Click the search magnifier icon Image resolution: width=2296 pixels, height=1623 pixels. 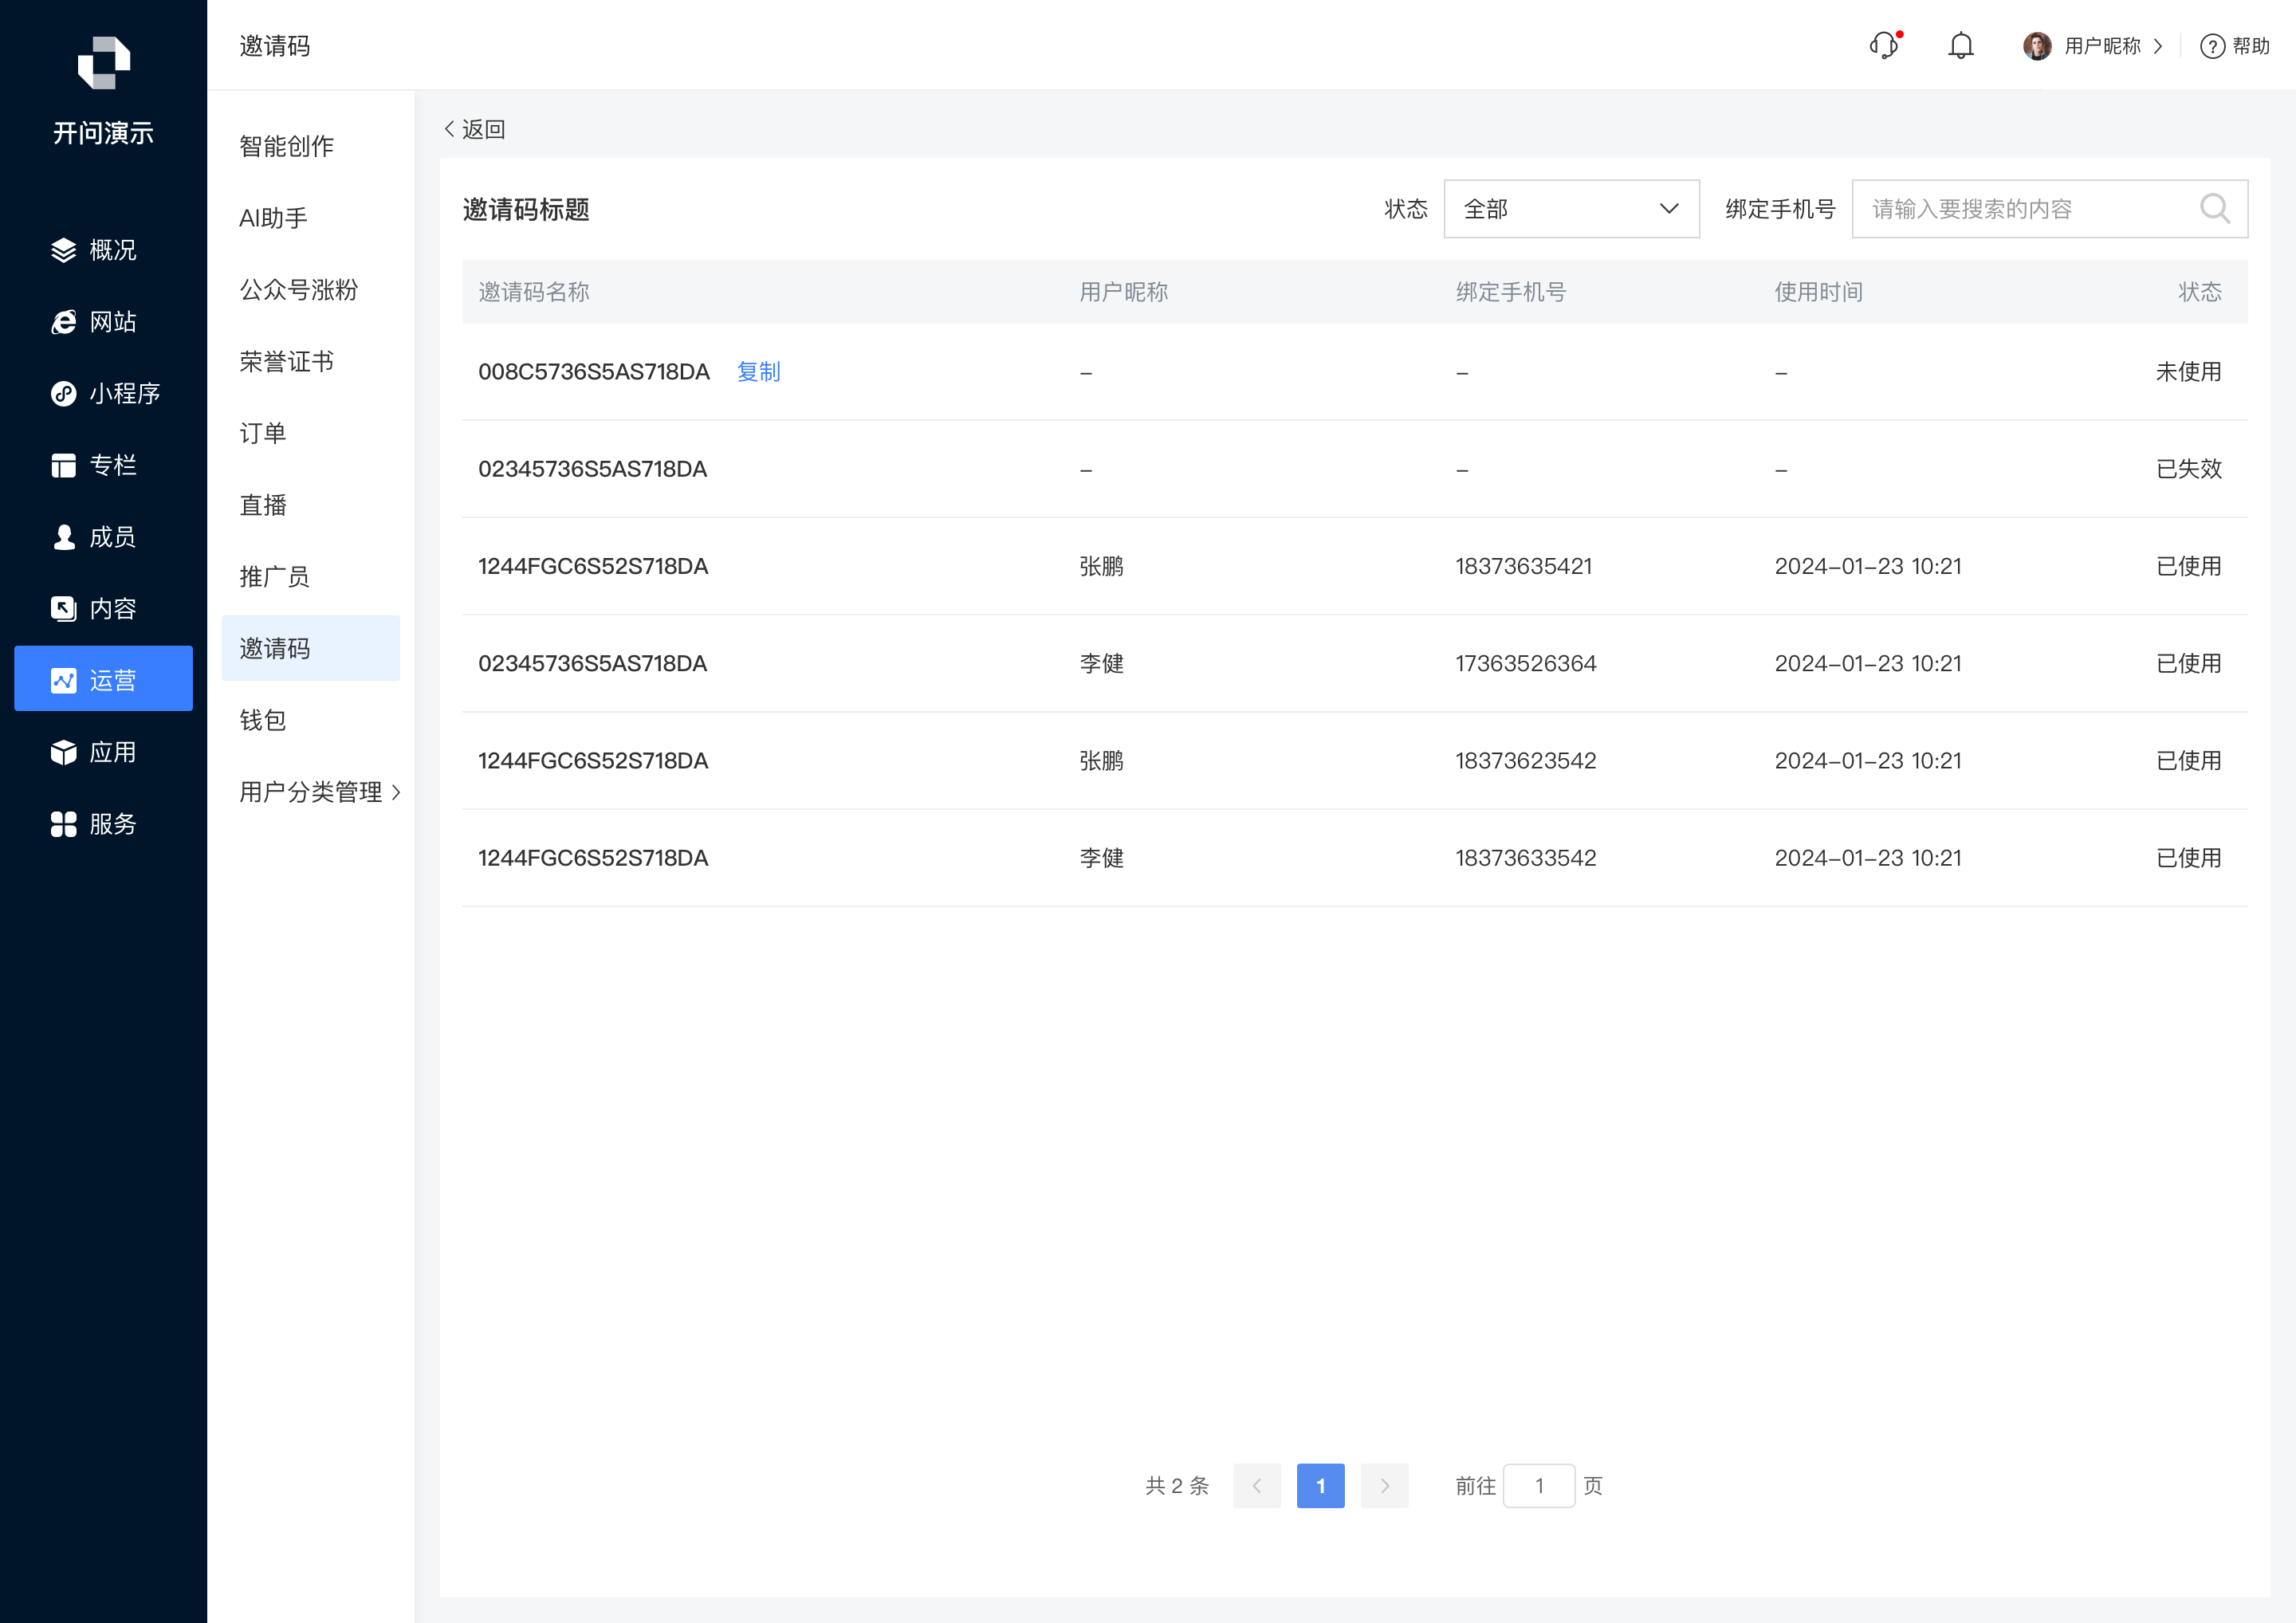coord(2215,209)
